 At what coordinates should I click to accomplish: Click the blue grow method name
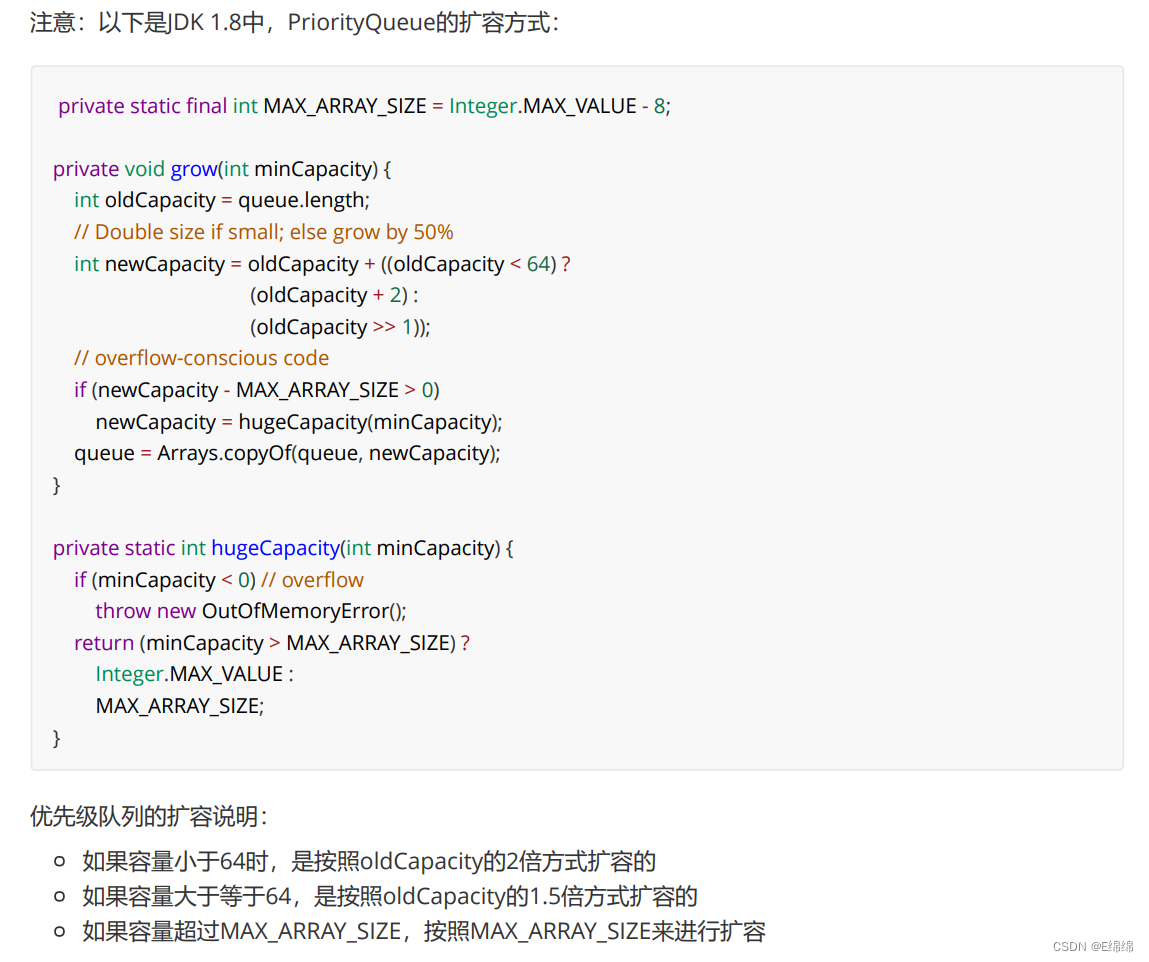194,168
